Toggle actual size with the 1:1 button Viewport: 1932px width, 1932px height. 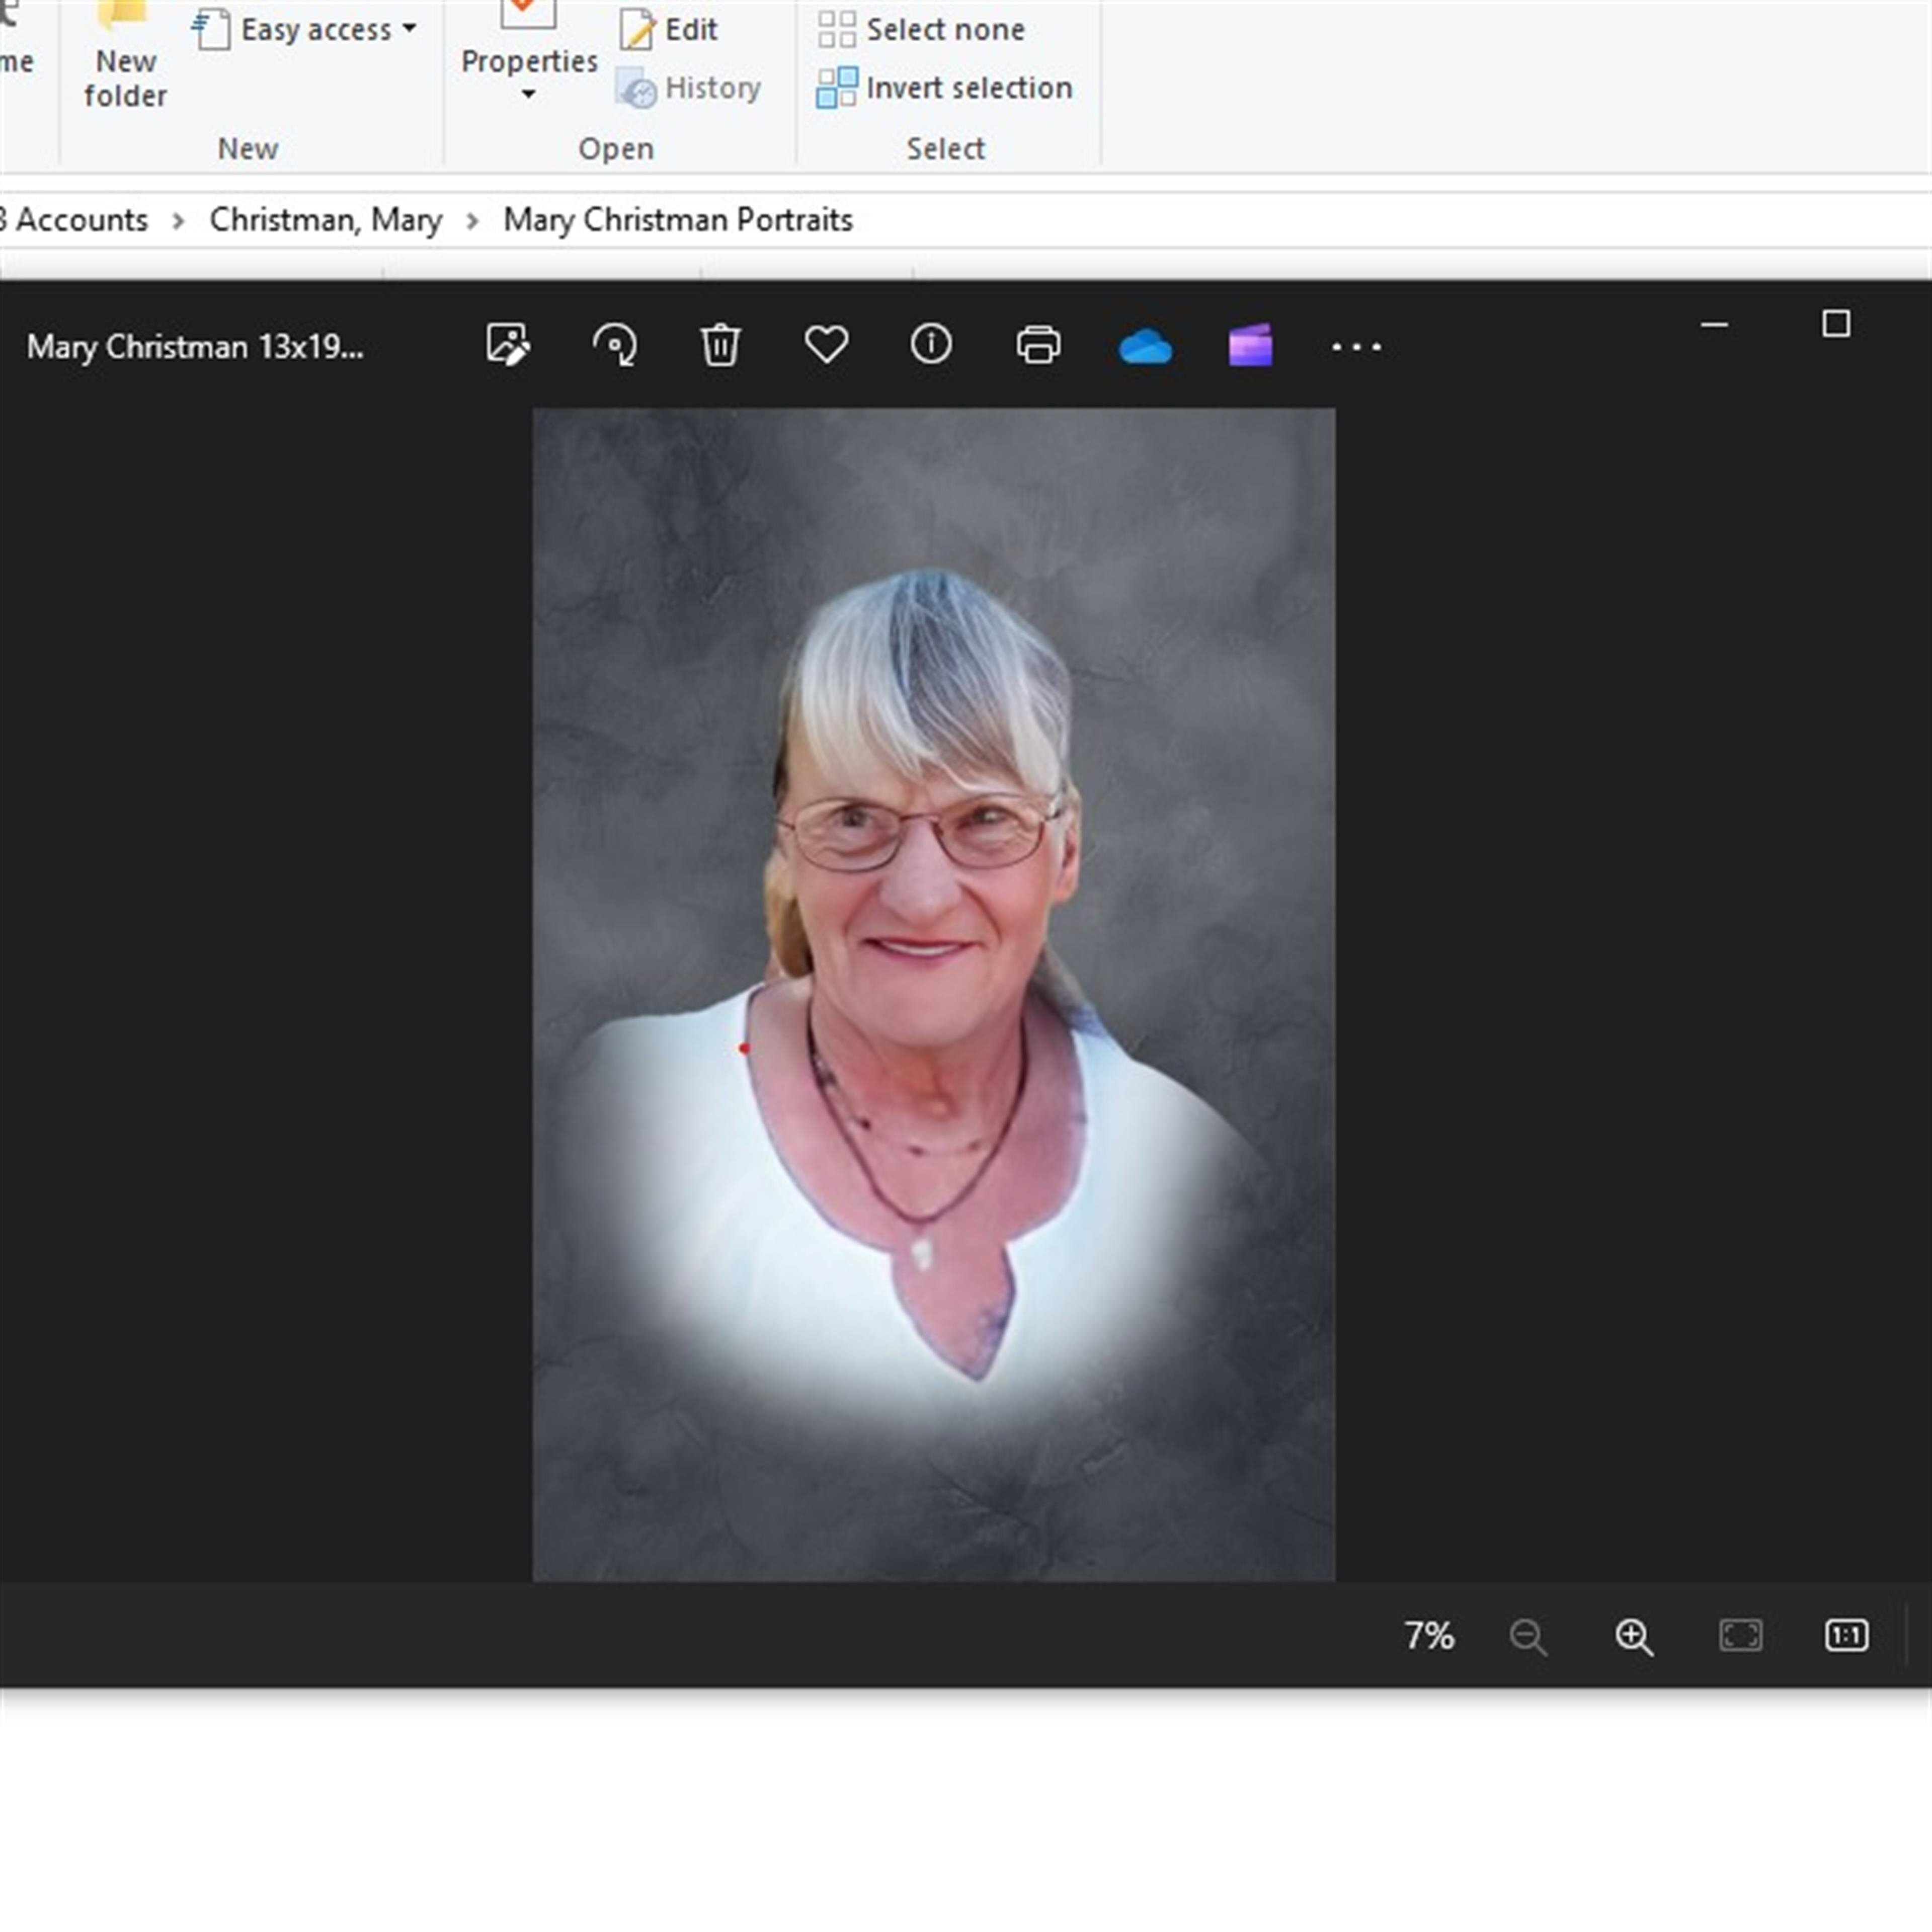click(x=1846, y=1636)
